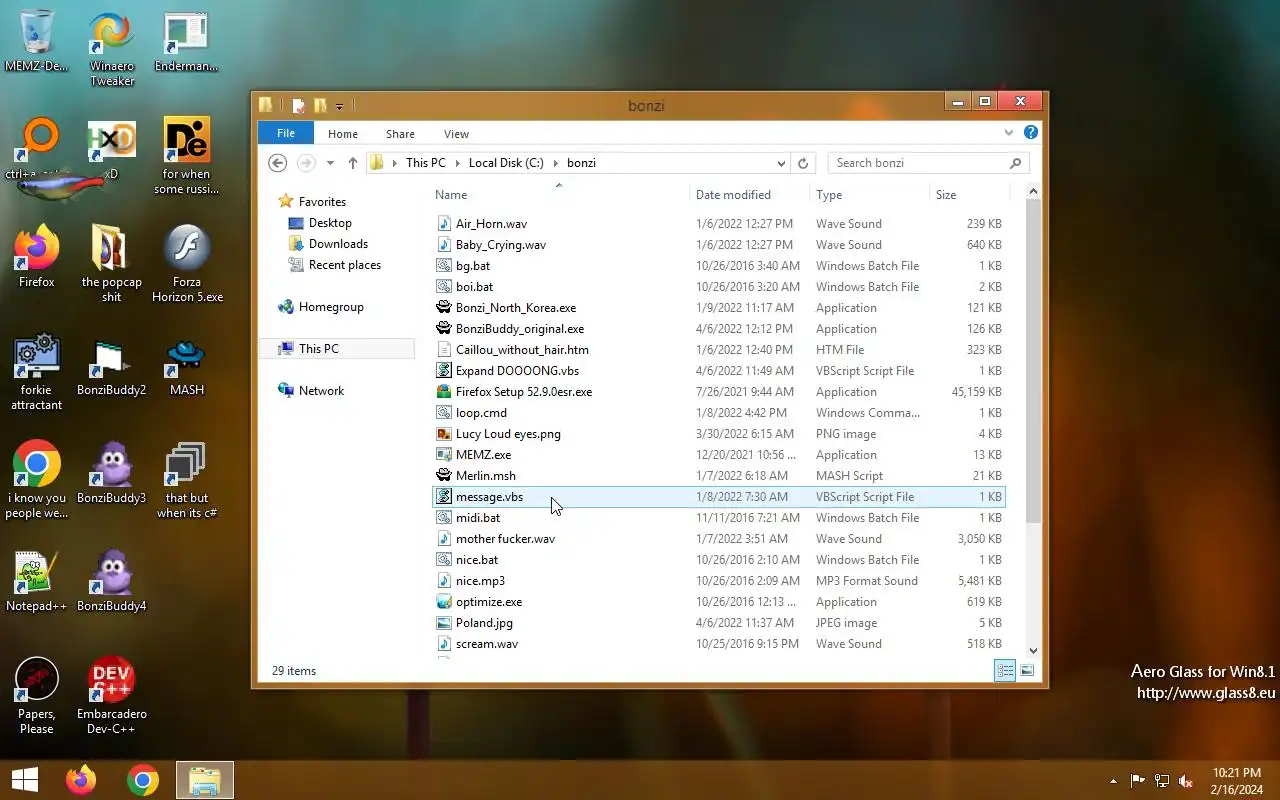
Task: Open the View ribbon tab
Action: 456,133
